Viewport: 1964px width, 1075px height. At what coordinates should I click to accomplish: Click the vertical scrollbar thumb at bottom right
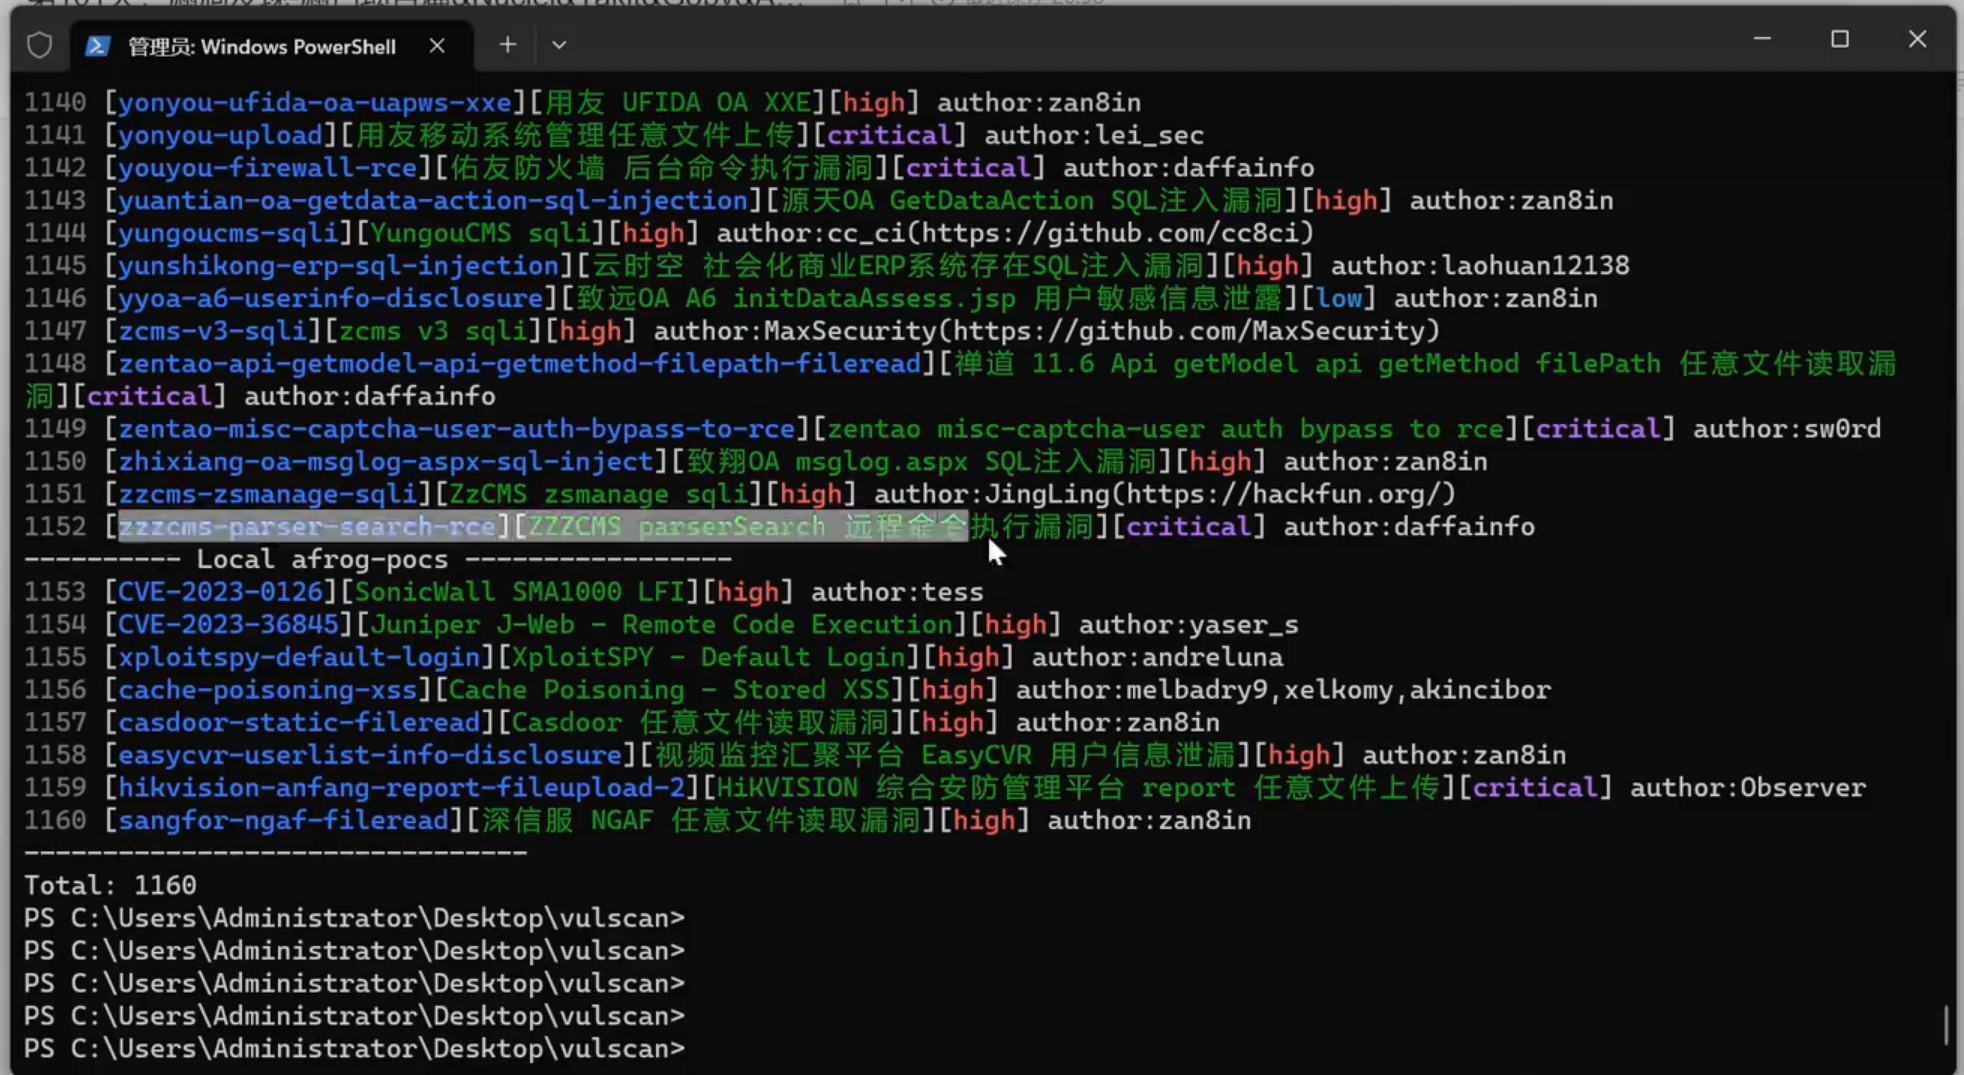tap(1945, 1024)
